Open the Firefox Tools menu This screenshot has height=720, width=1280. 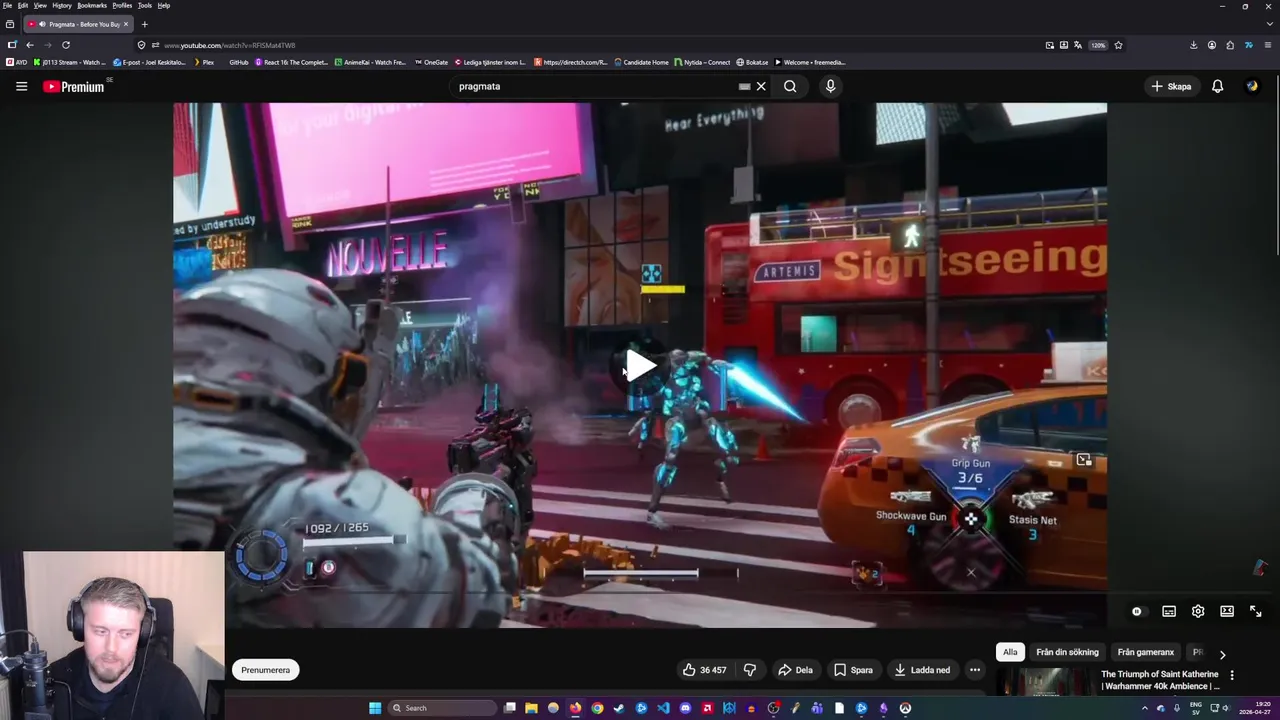[x=145, y=5]
